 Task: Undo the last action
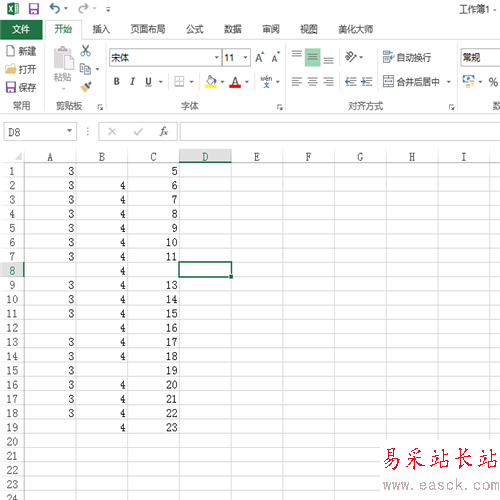click(55, 8)
